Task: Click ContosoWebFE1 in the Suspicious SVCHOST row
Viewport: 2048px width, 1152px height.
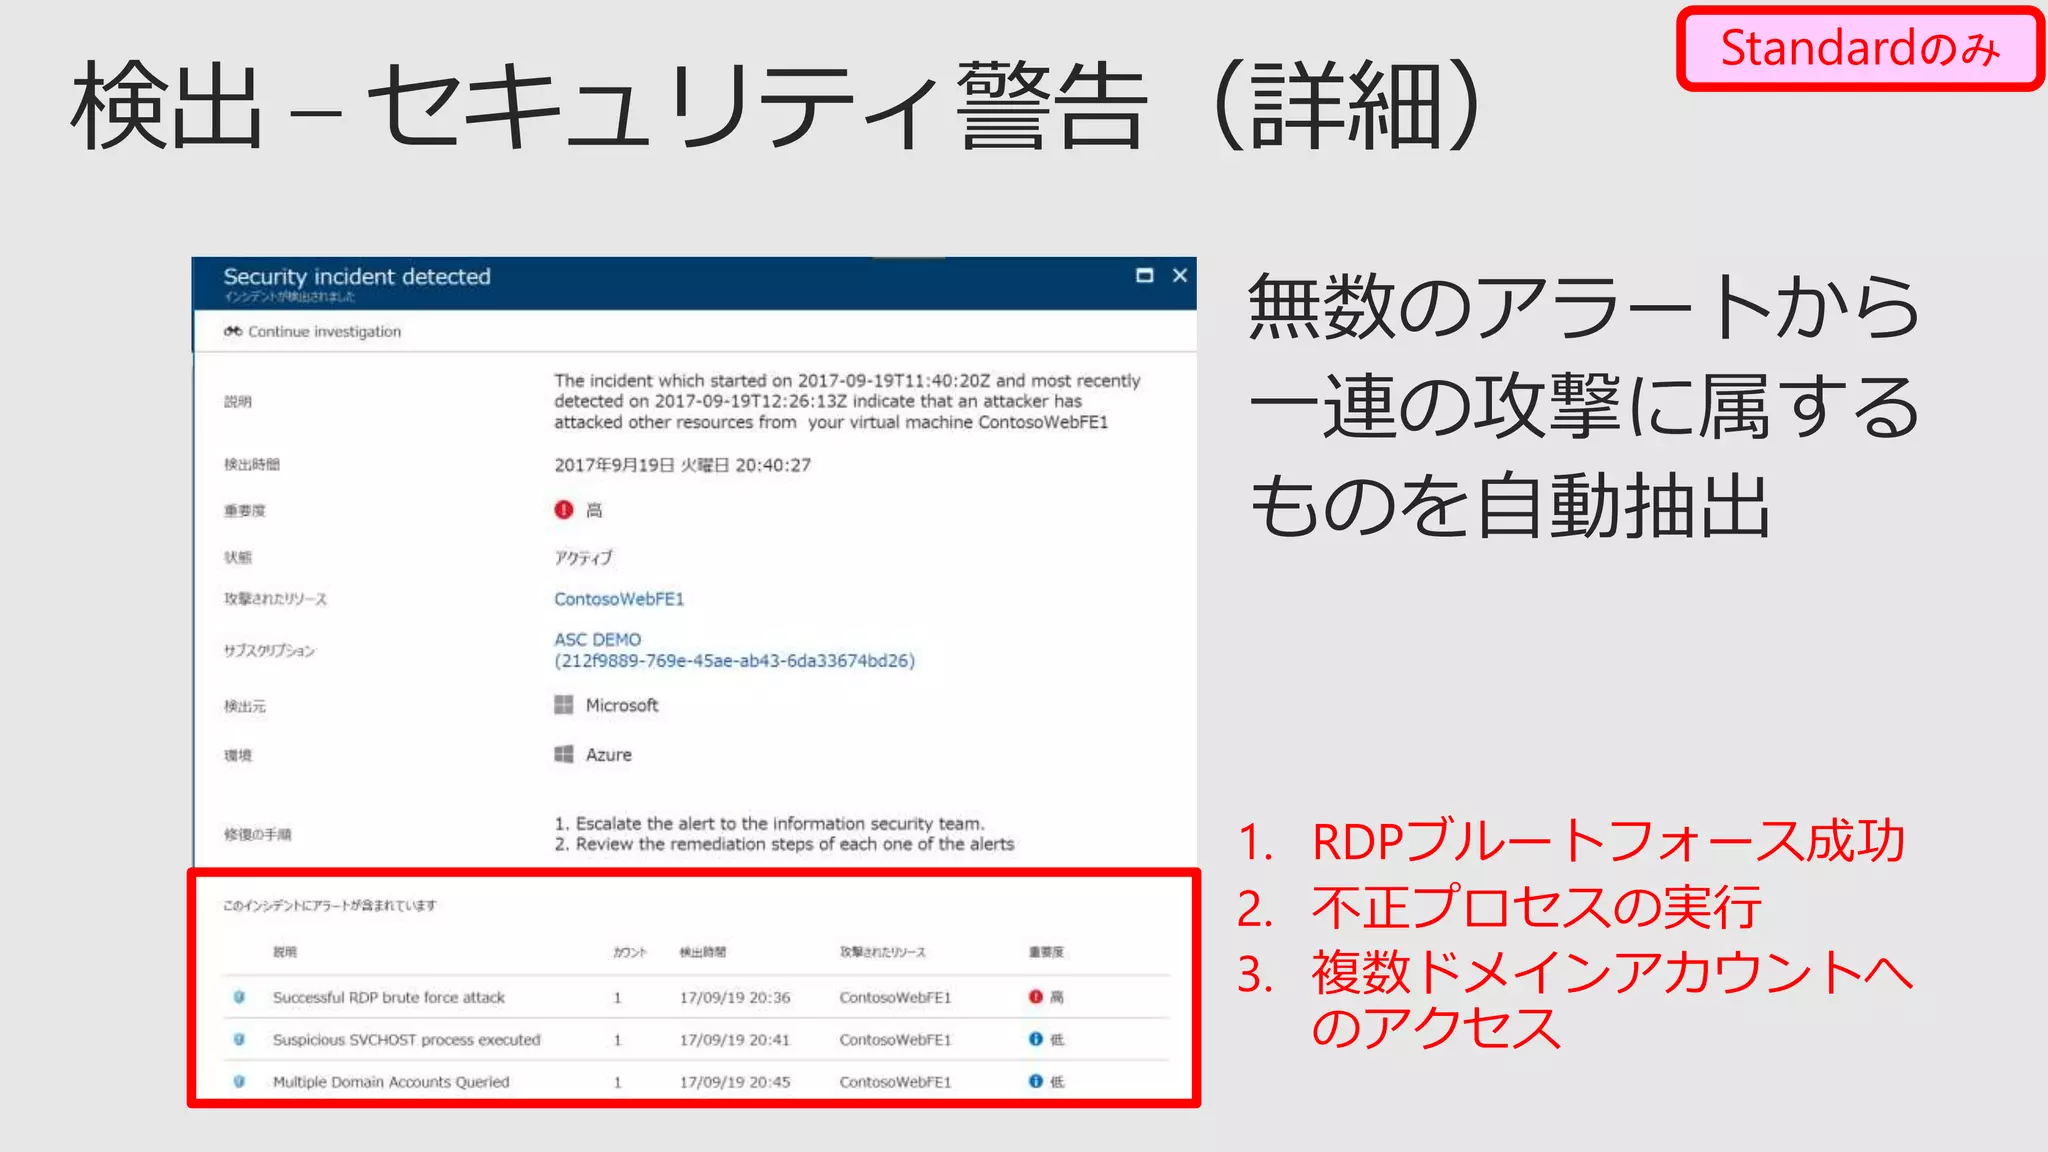Action: 896,1040
